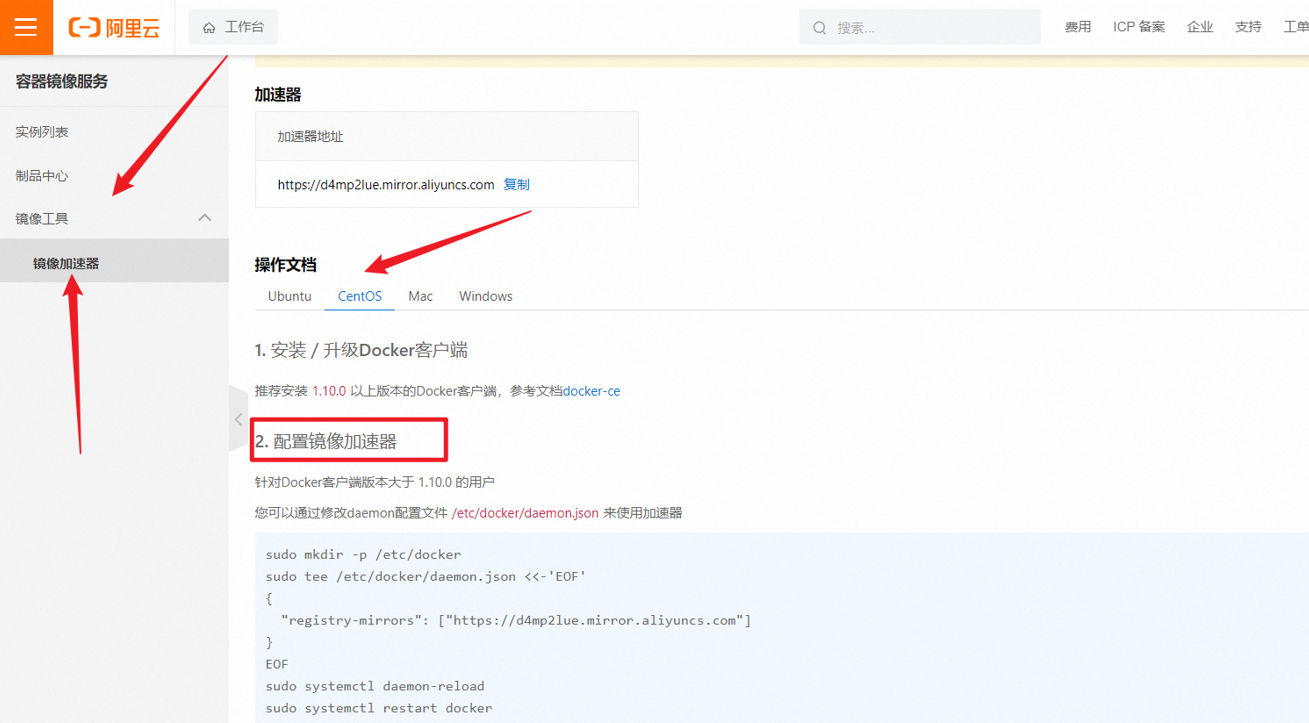
Task: Open the 企业 top menu
Action: (x=1200, y=27)
